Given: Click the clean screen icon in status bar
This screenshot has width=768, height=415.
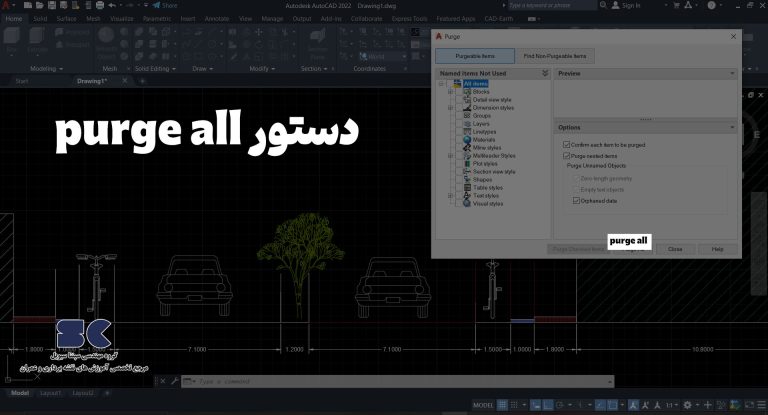Looking at the screenshot, I should point(749,405).
